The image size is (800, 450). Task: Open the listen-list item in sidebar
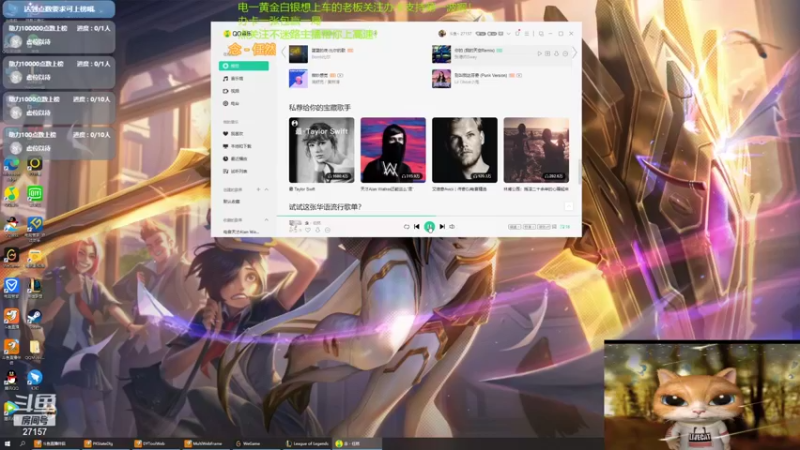click(235, 171)
